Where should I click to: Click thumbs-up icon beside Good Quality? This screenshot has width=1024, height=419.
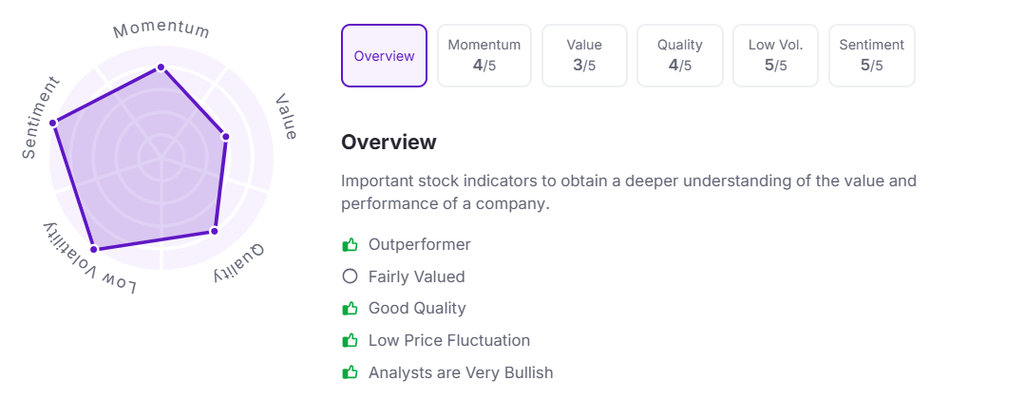point(350,309)
